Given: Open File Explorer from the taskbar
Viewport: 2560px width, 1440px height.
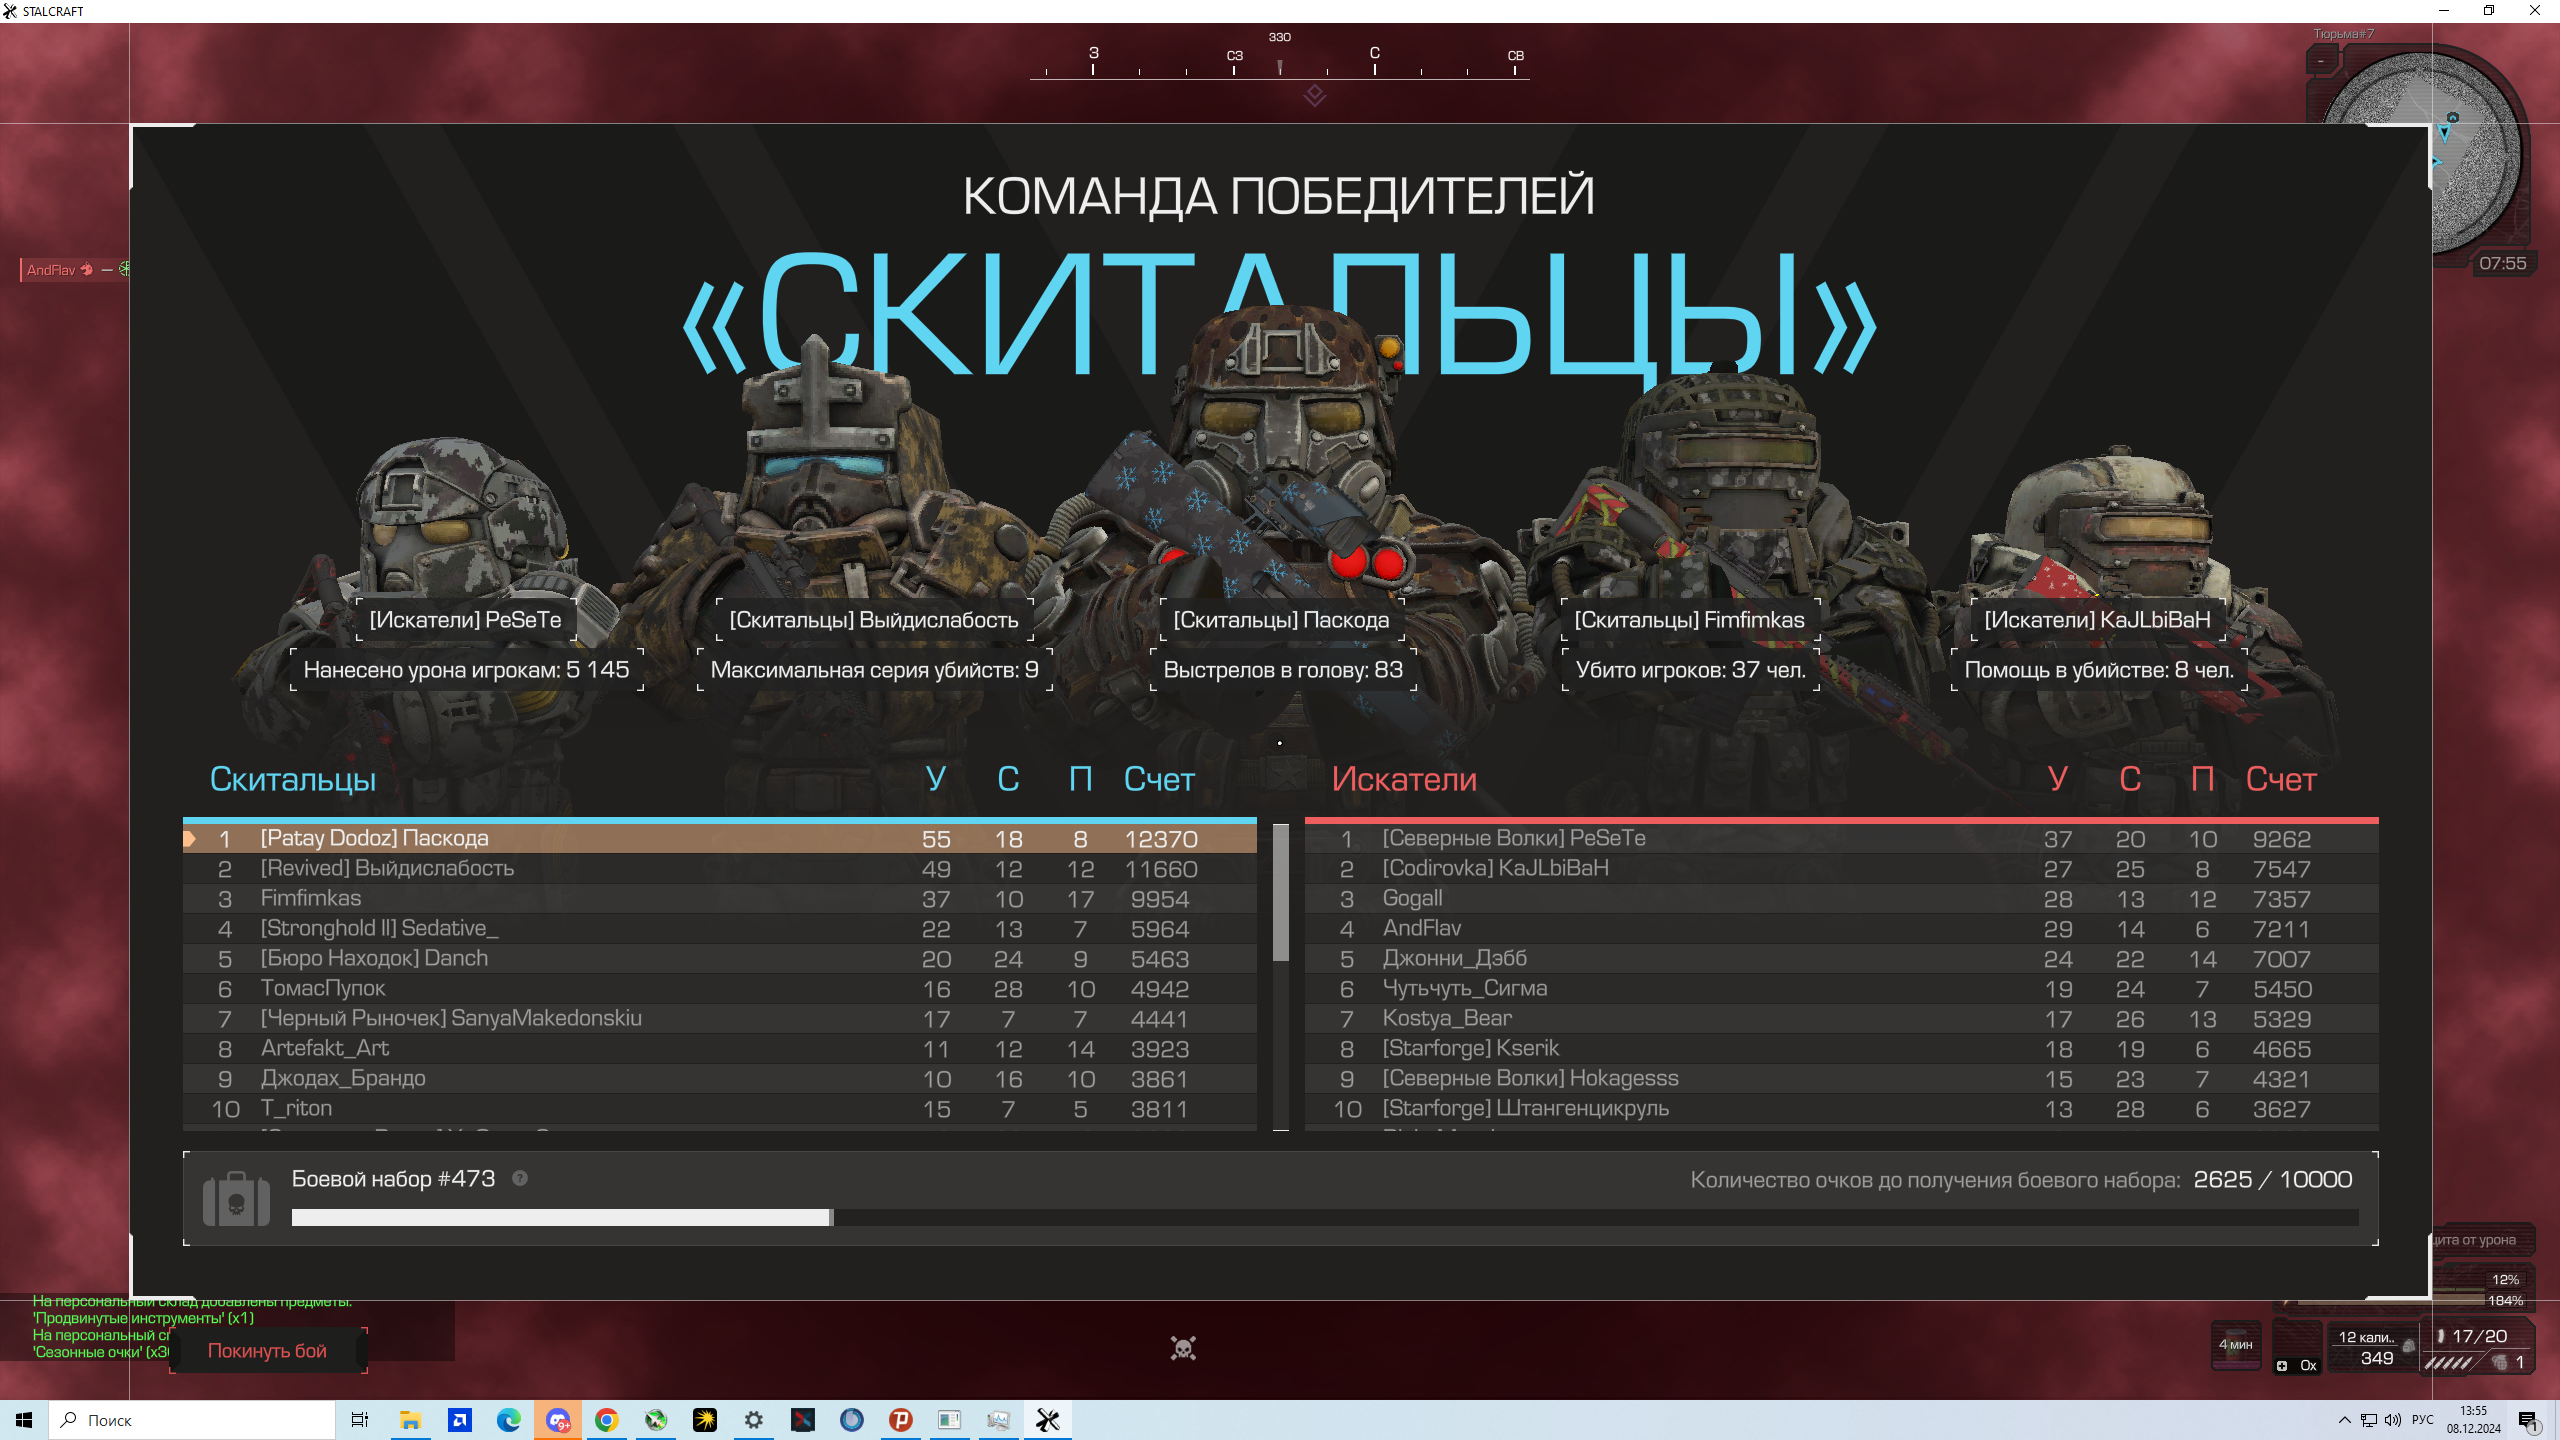Looking at the screenshot, I should coord(410,1420).
